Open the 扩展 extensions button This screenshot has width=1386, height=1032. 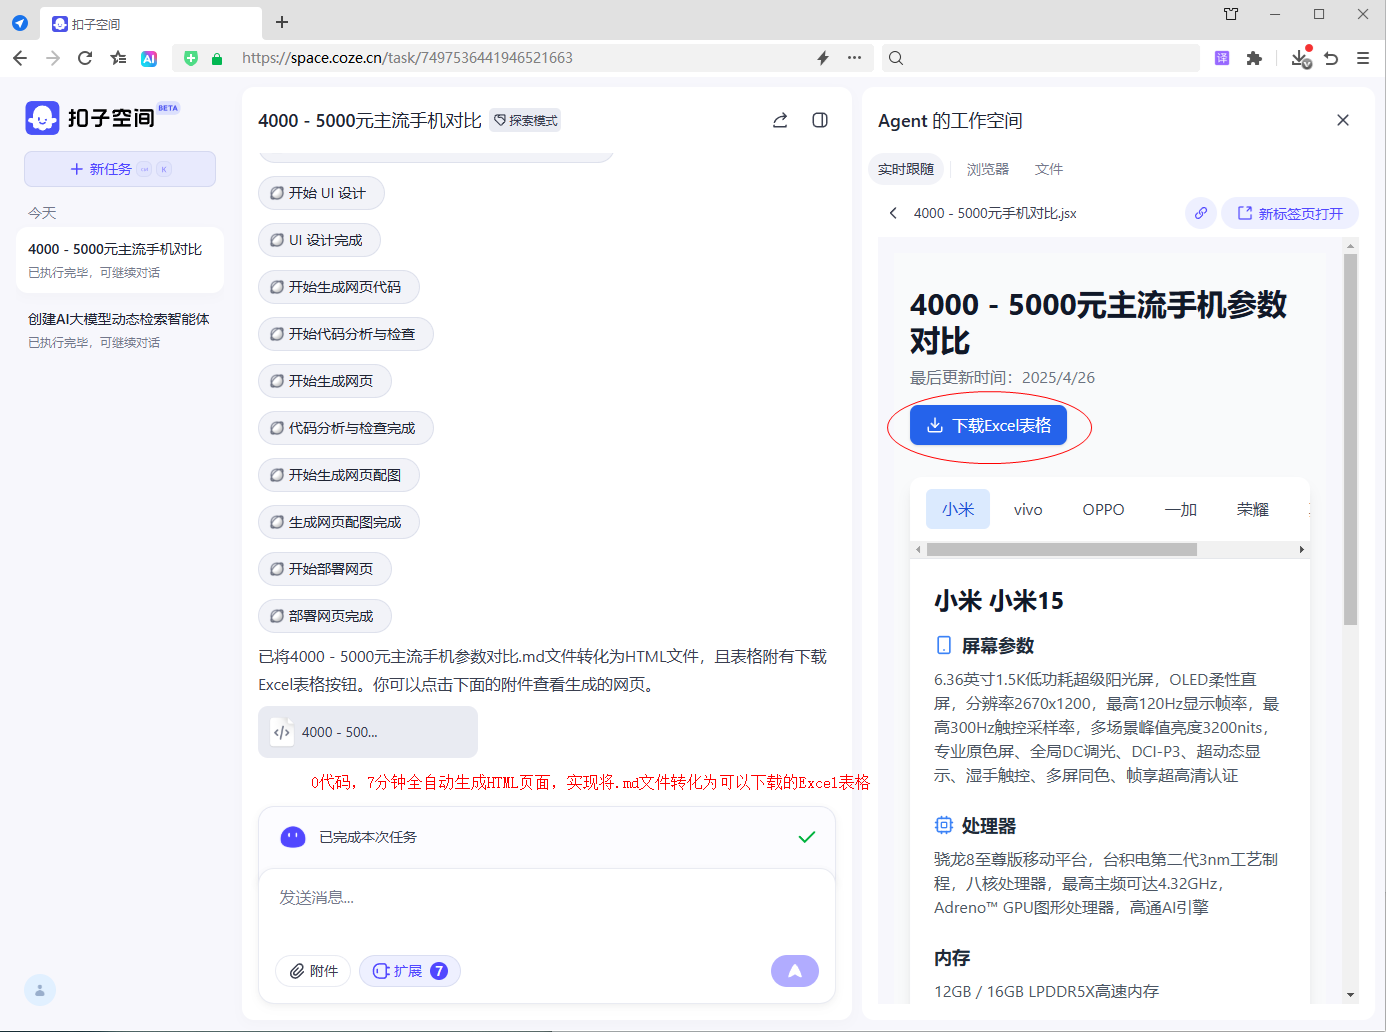(x=410, y=971)
